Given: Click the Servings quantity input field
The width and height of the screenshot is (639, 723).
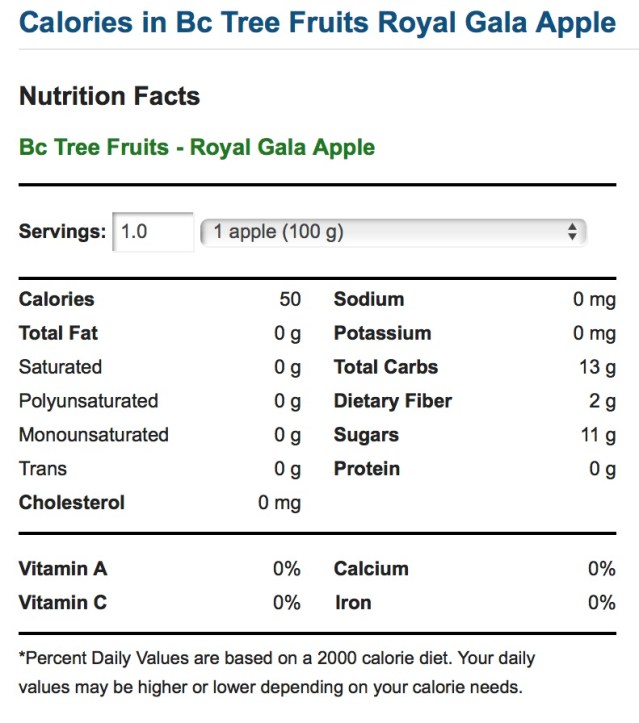Looking at the screenshot, I should coord(153,232).
